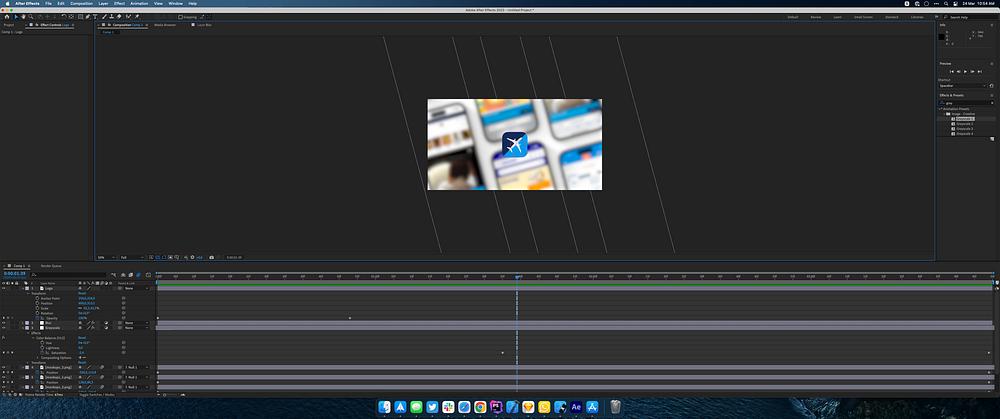Open the composition mini-flowchart icon
The image size is (1000, 419).
coord(114,275)
